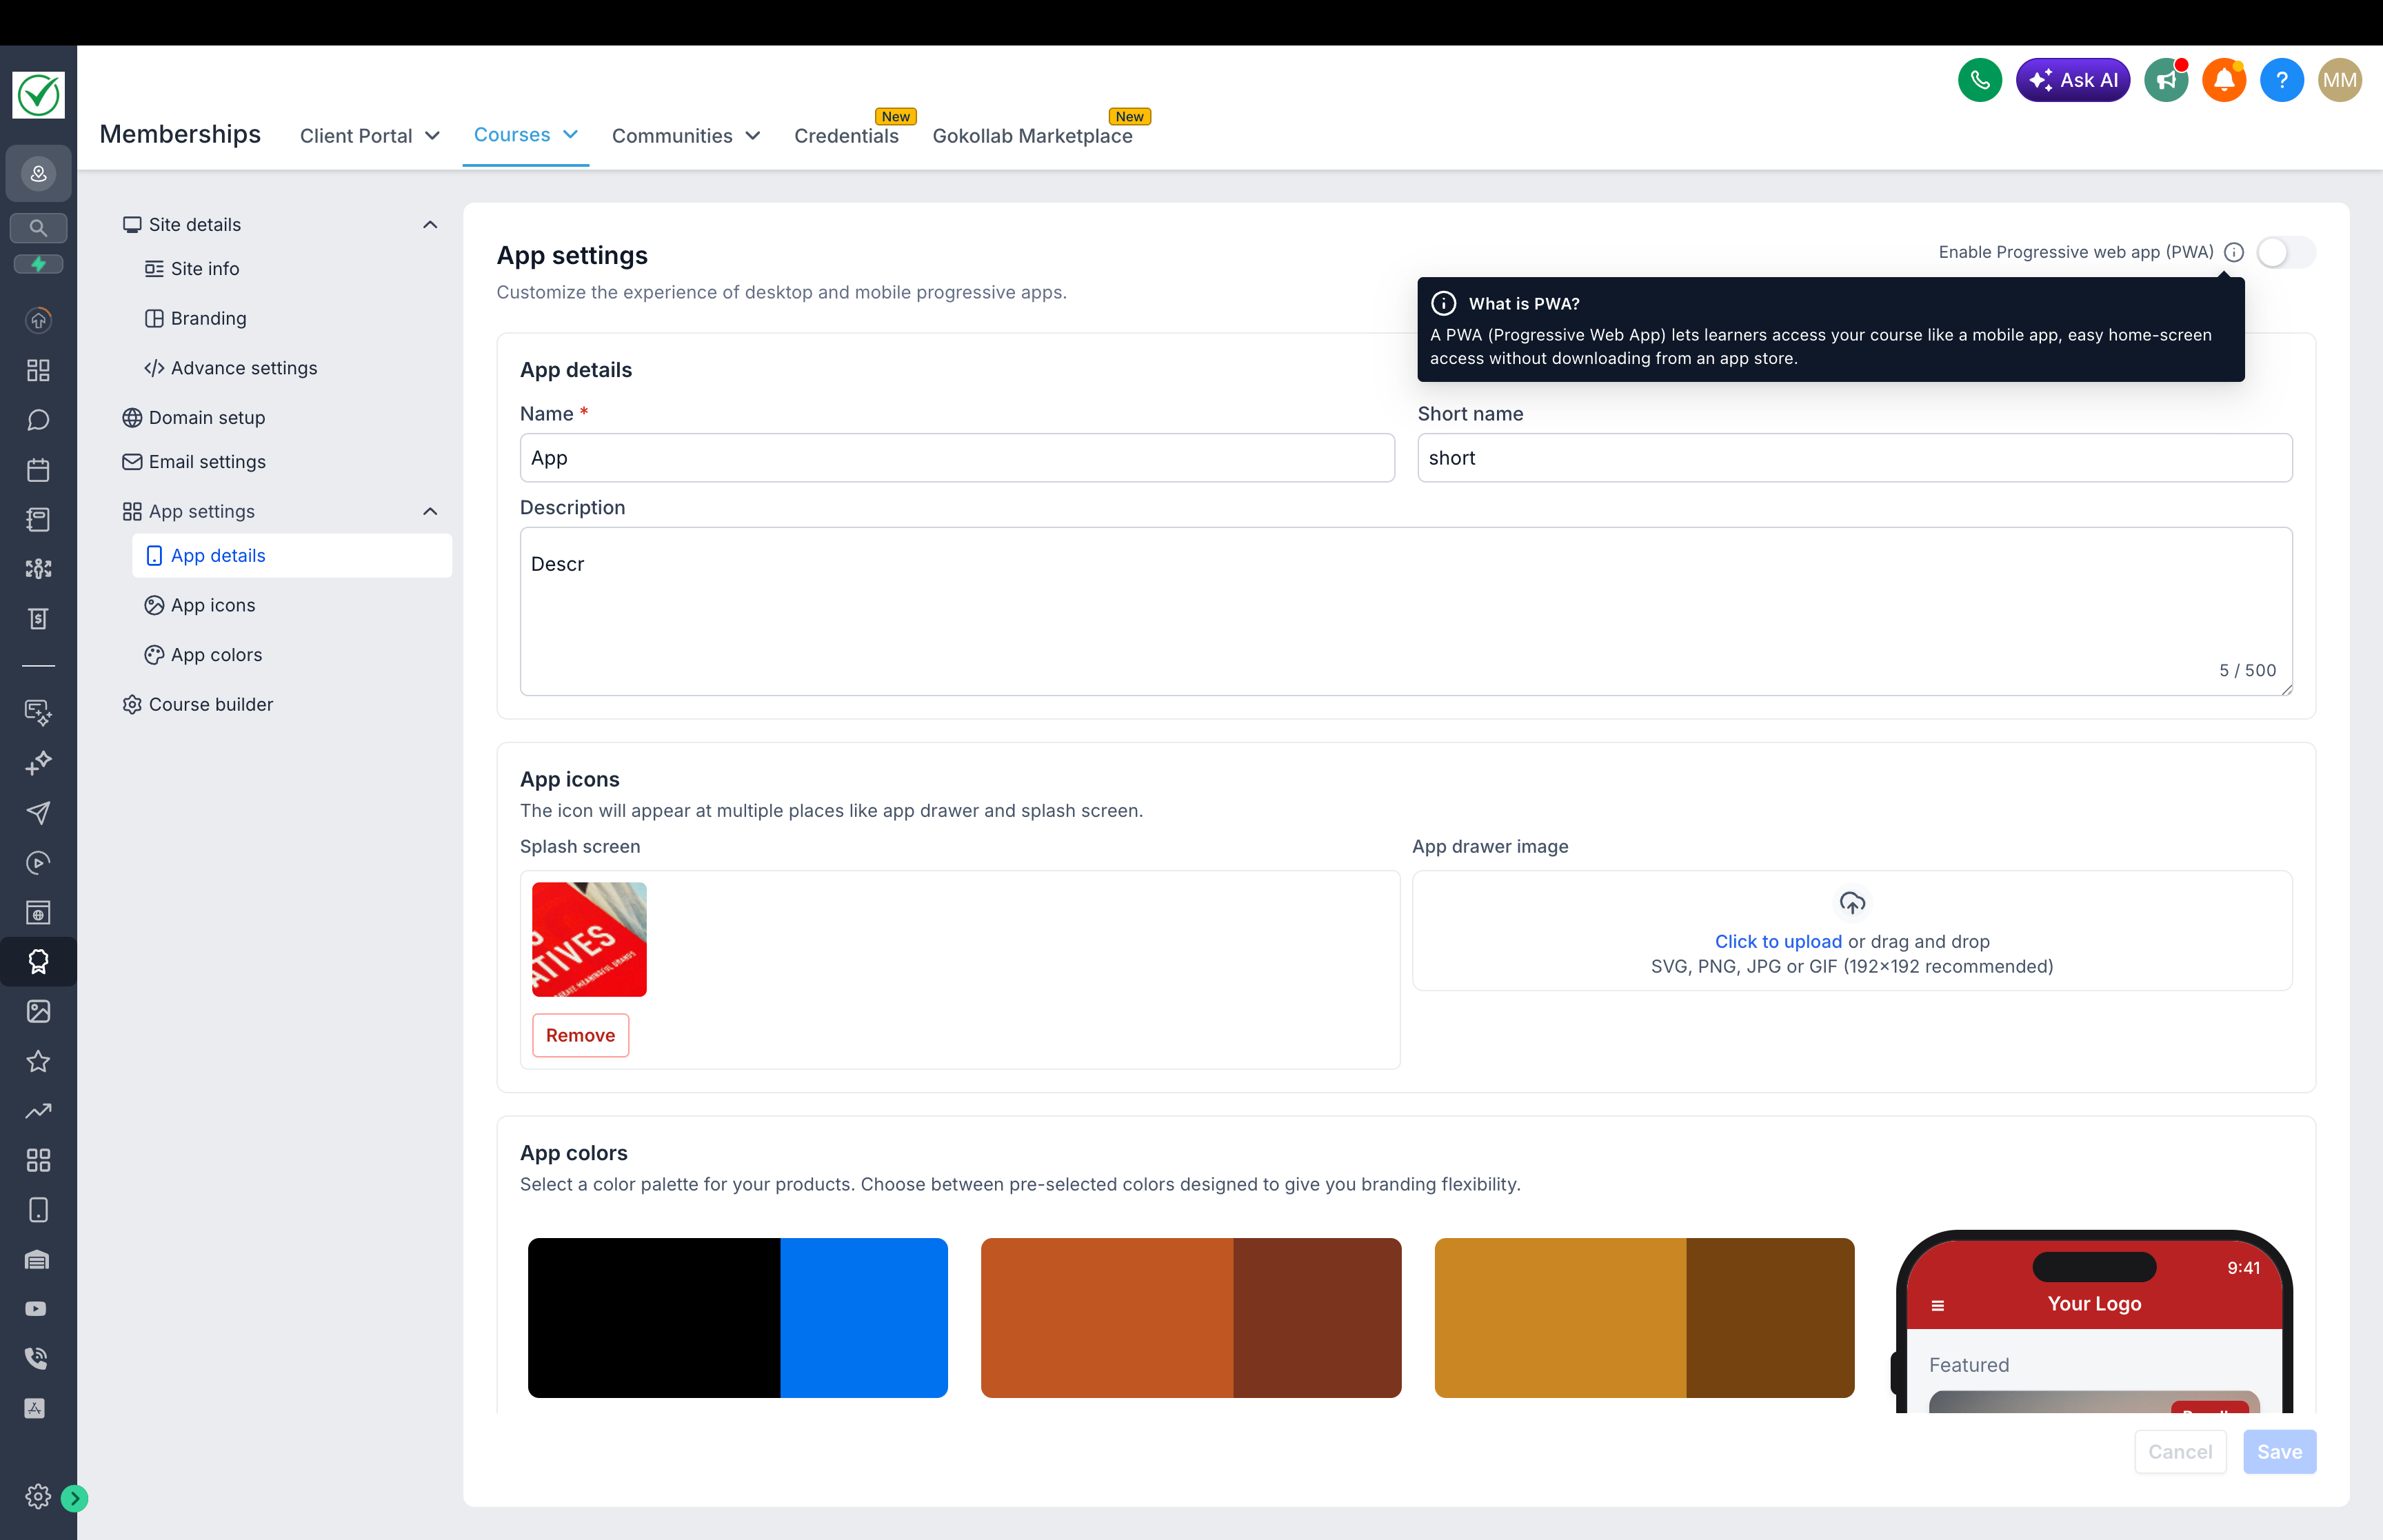Collapse the App settings sidebar group
Image resolution: width=2383 pixels, height=1540 pixels.
pyautogui.click(x=430, y=511)
